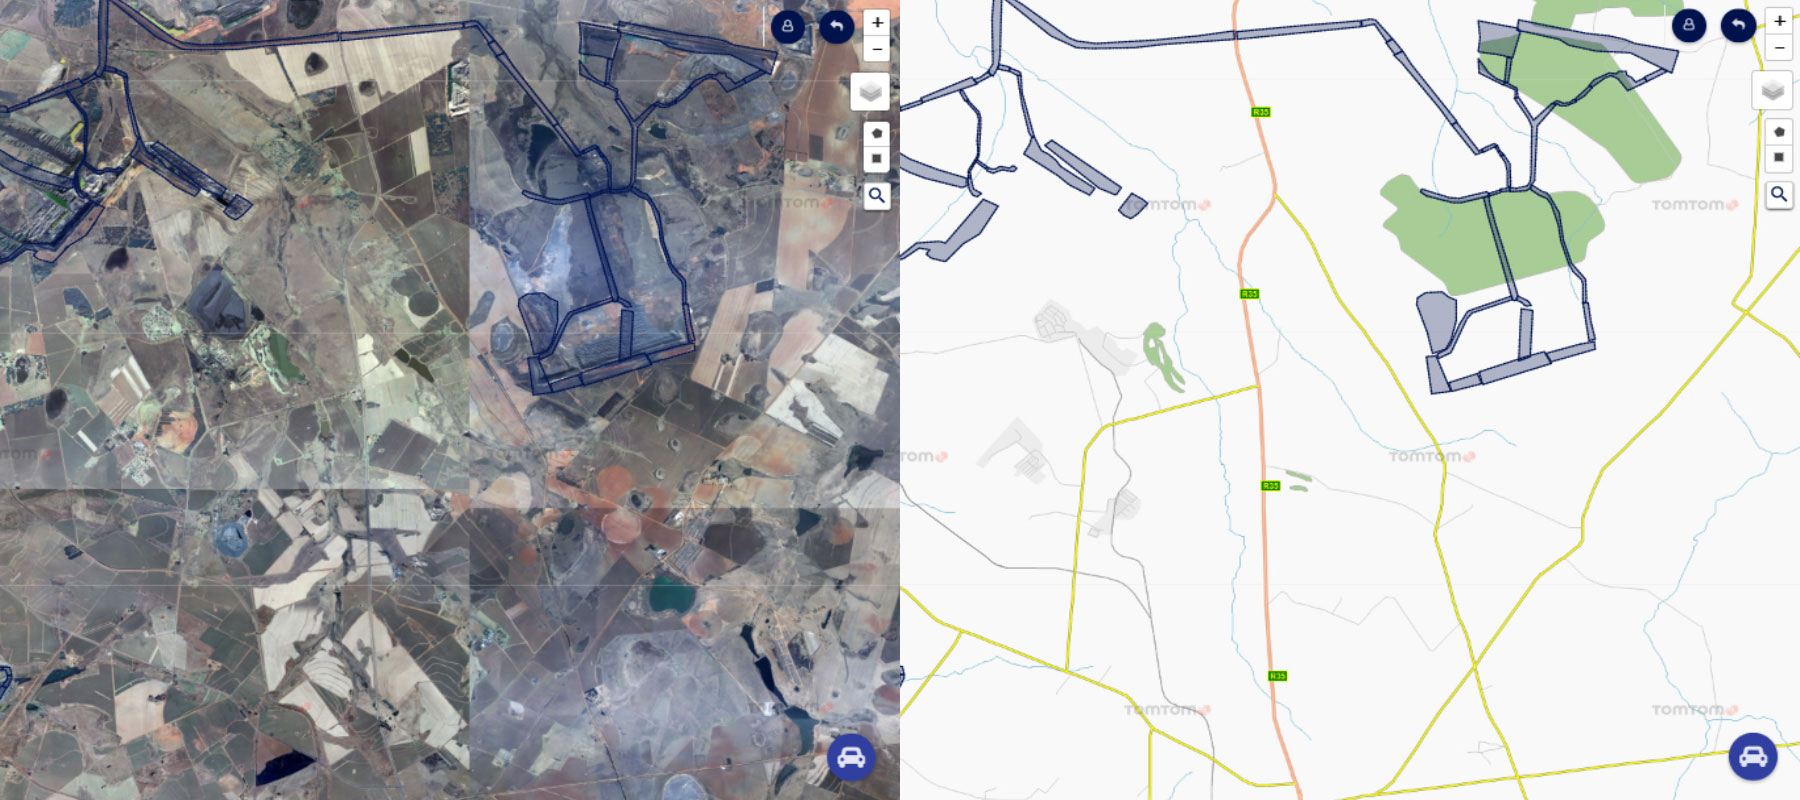Viewport: 1800px width, 800px height.
Task: Click the car button on the satellite map
Action: tap(851, 757)
